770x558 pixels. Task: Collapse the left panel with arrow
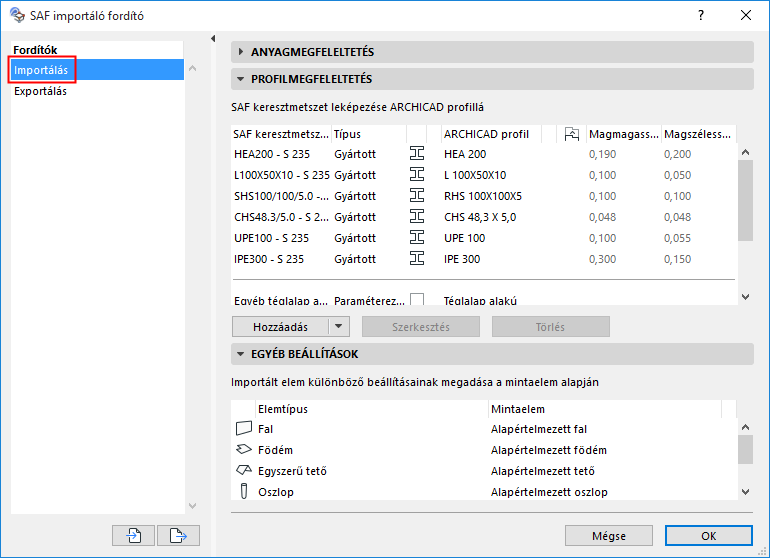click(x=213, y=38)
